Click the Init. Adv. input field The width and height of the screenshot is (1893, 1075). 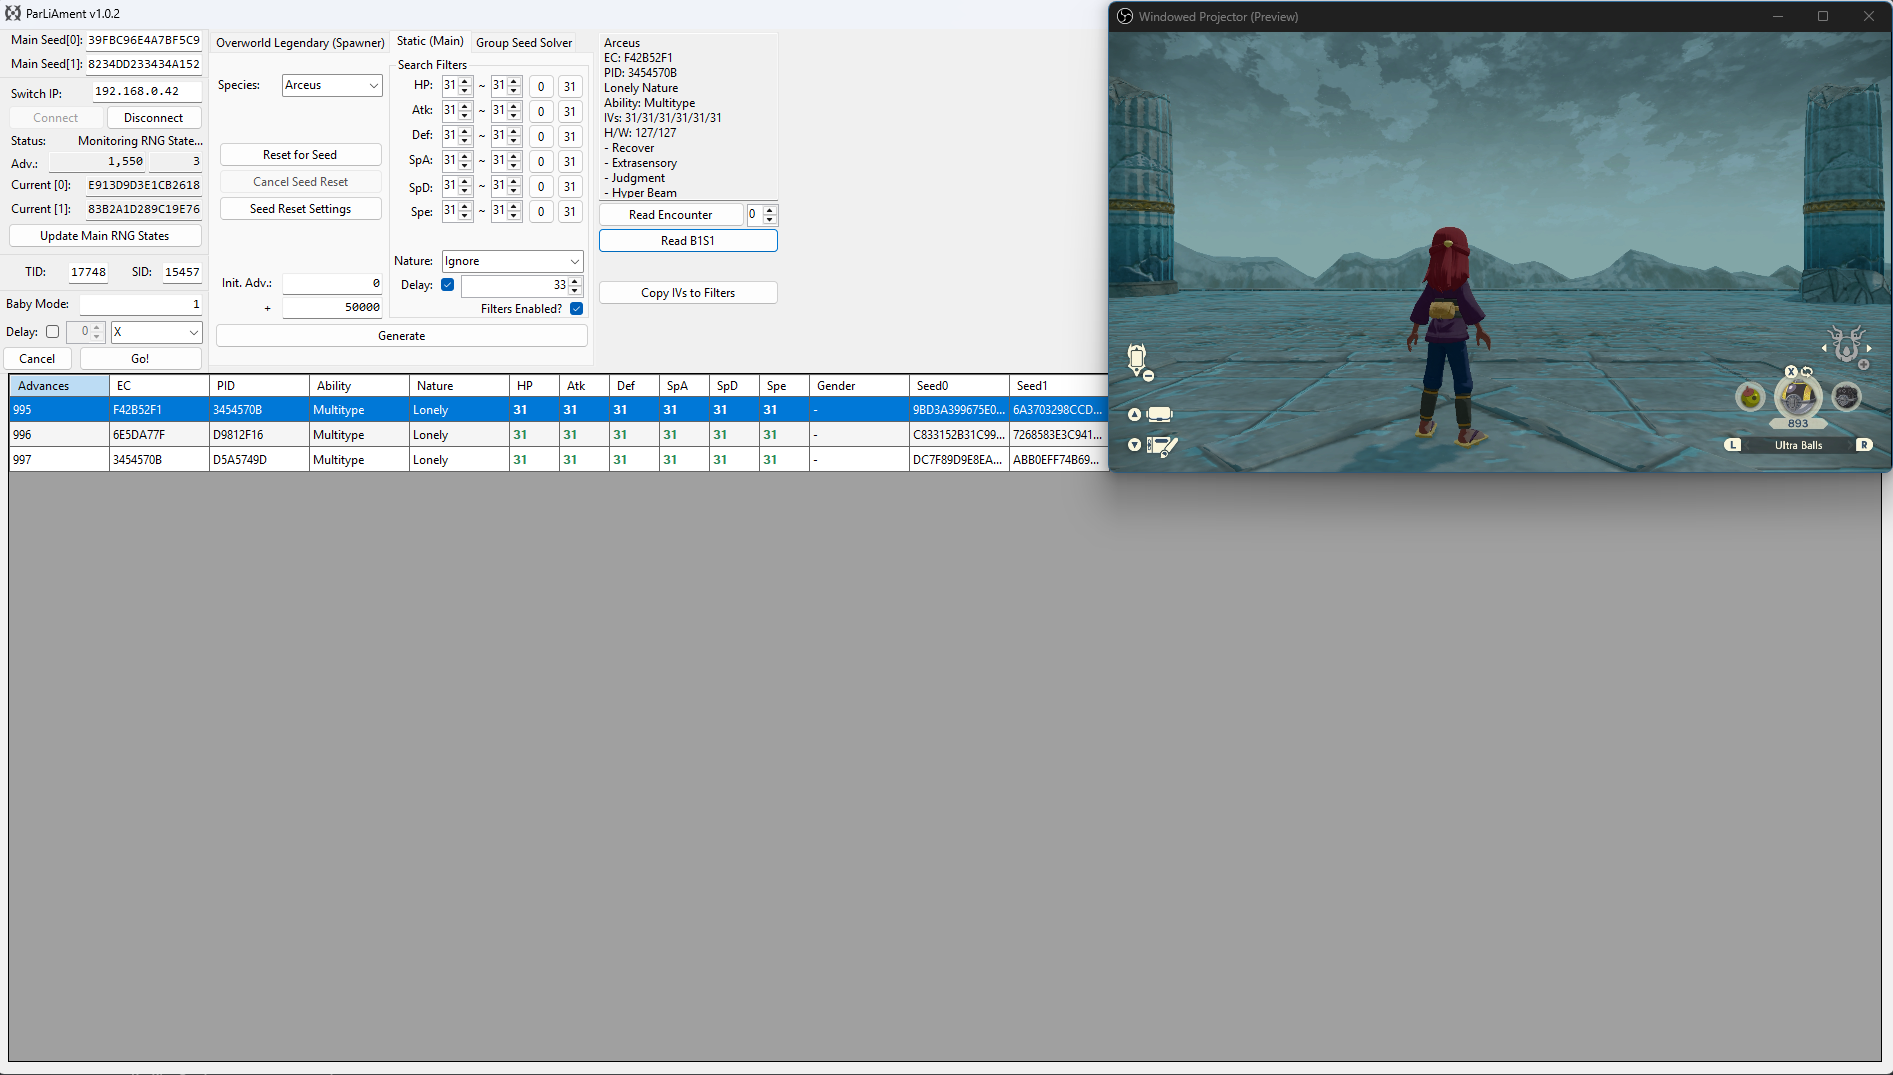tap(332, 284)
